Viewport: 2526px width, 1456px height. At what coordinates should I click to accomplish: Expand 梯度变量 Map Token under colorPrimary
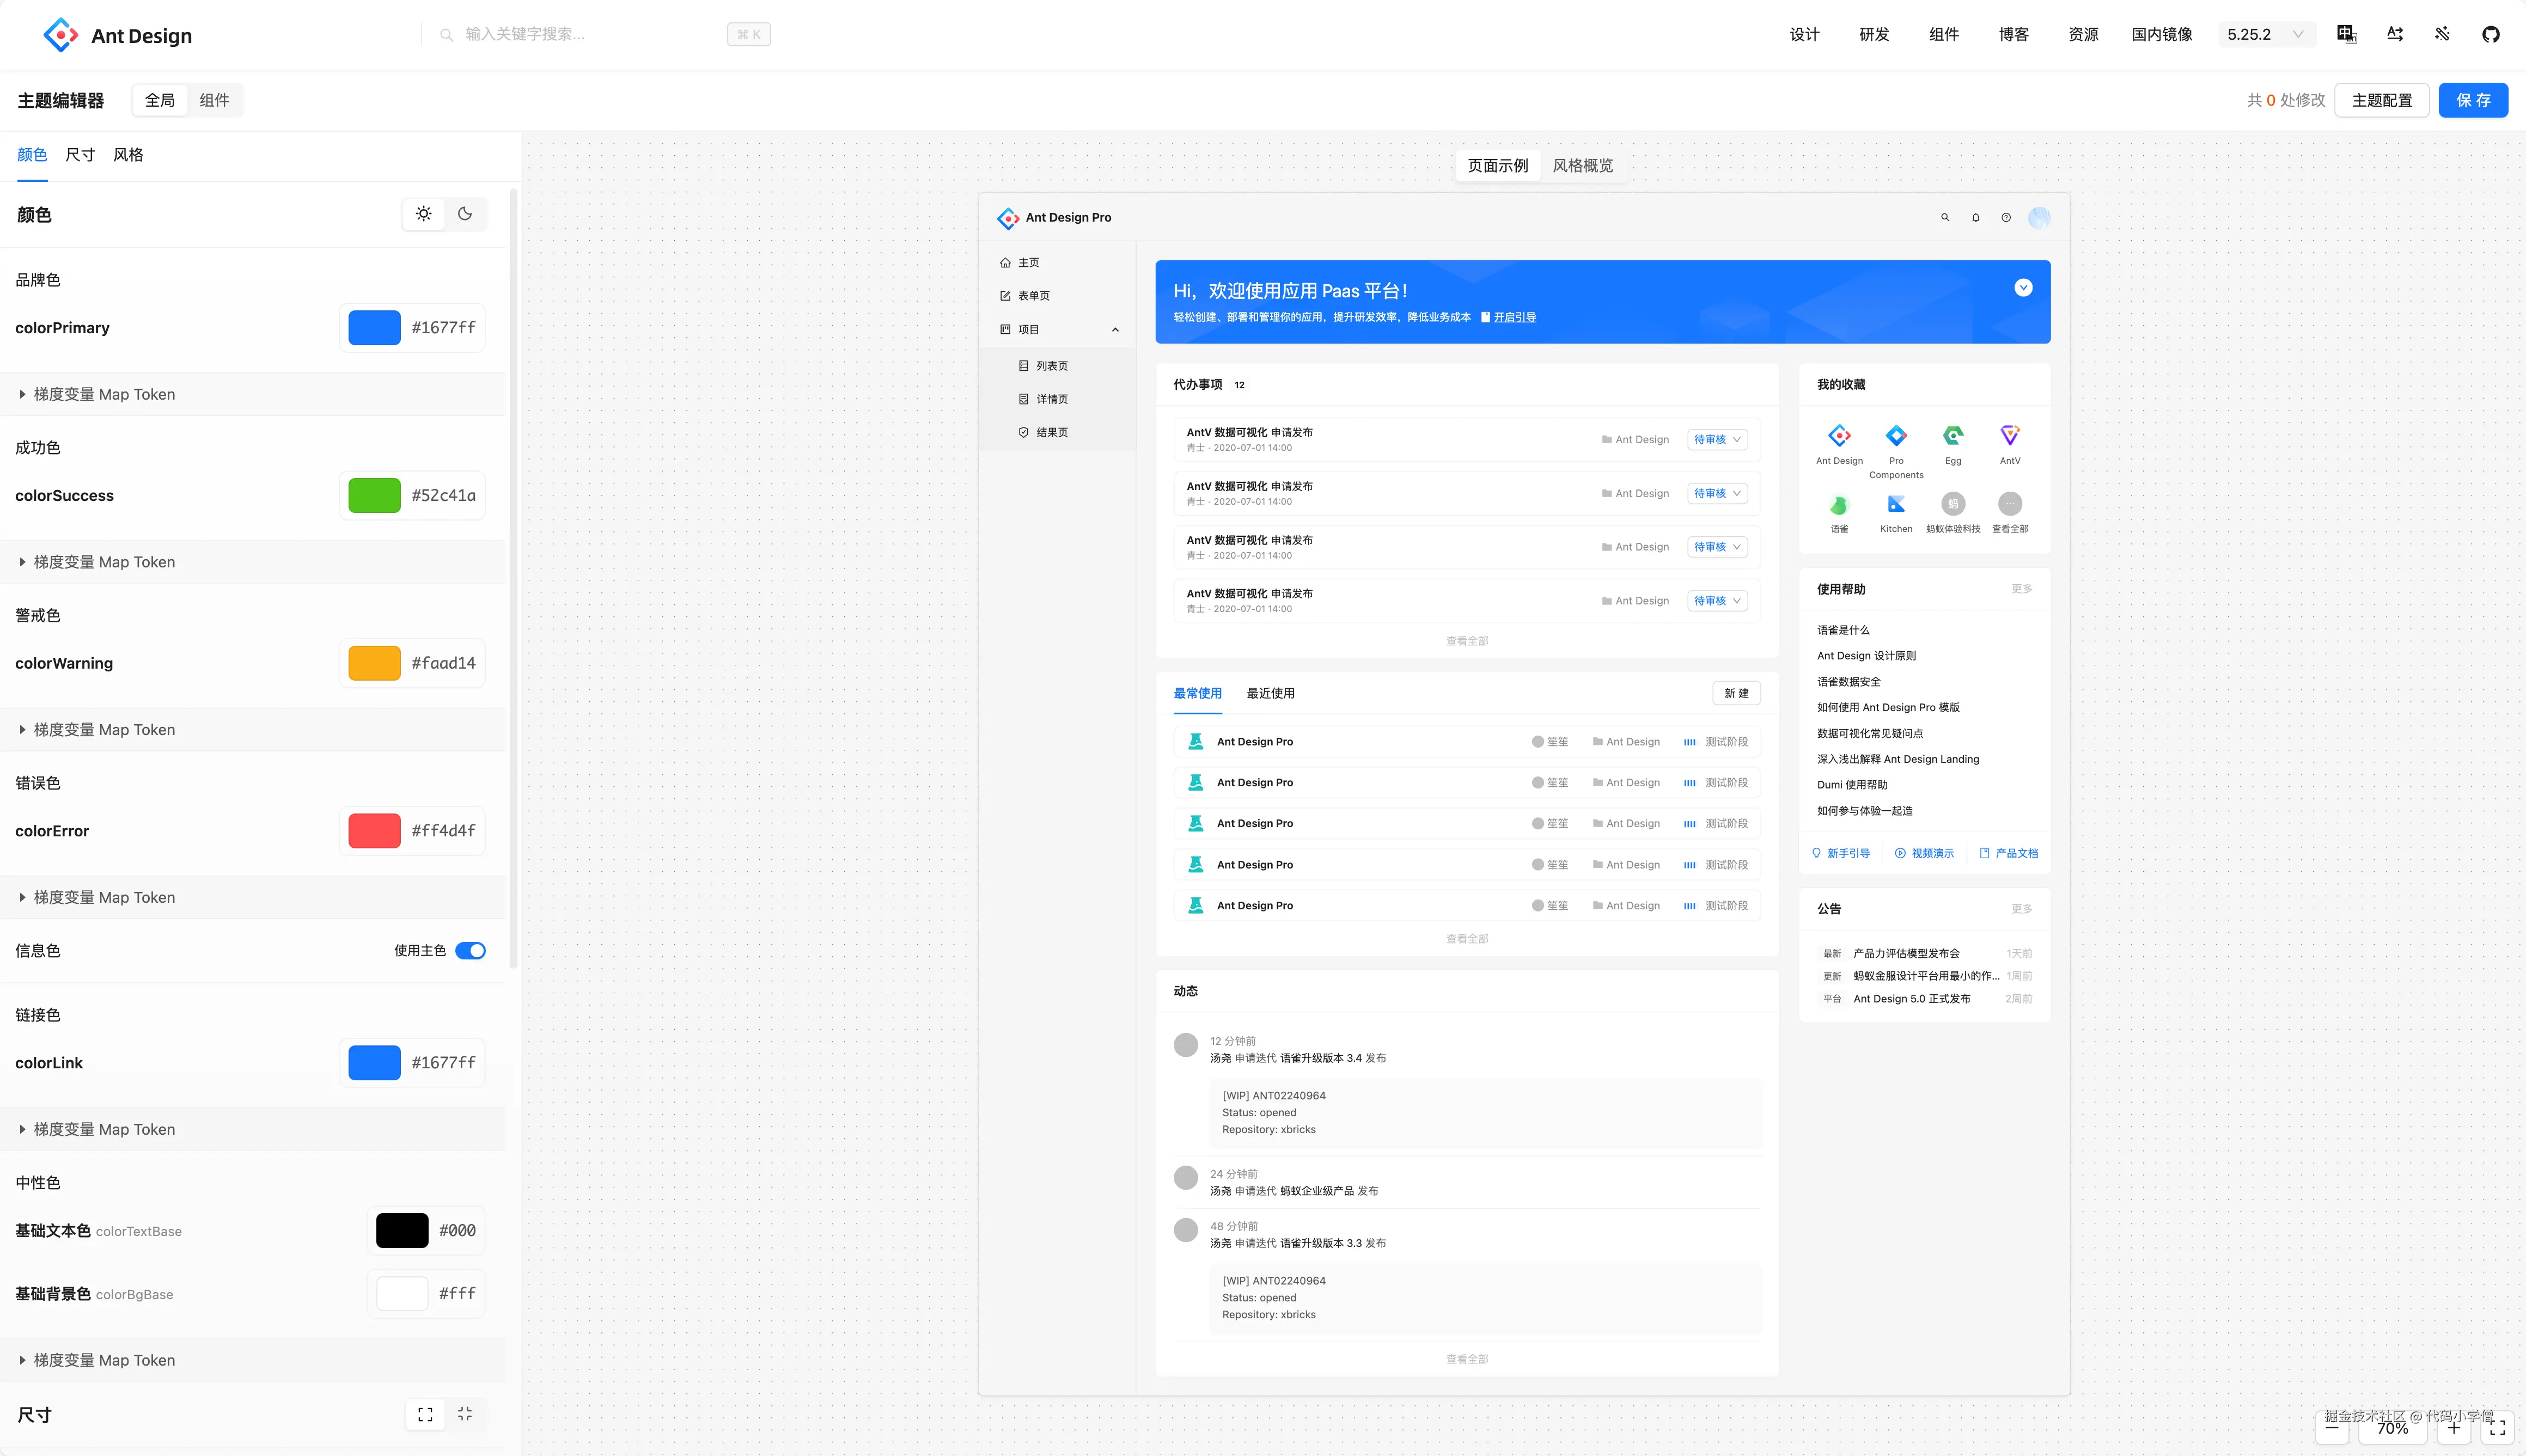[104, 394]
